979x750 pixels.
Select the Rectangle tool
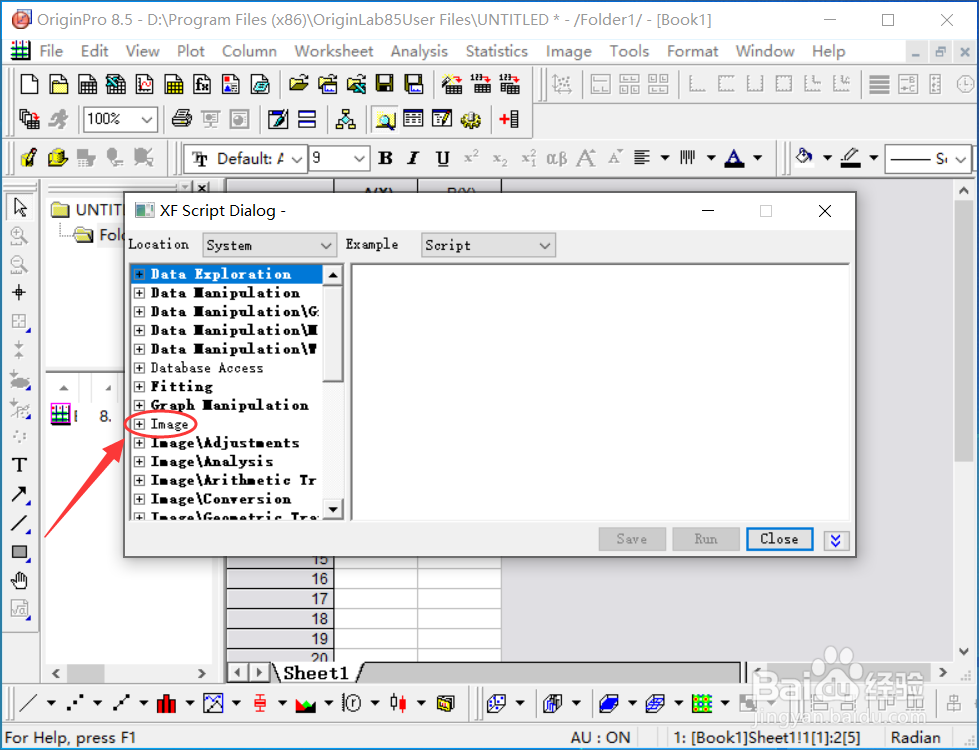click(x=19, y=552)
